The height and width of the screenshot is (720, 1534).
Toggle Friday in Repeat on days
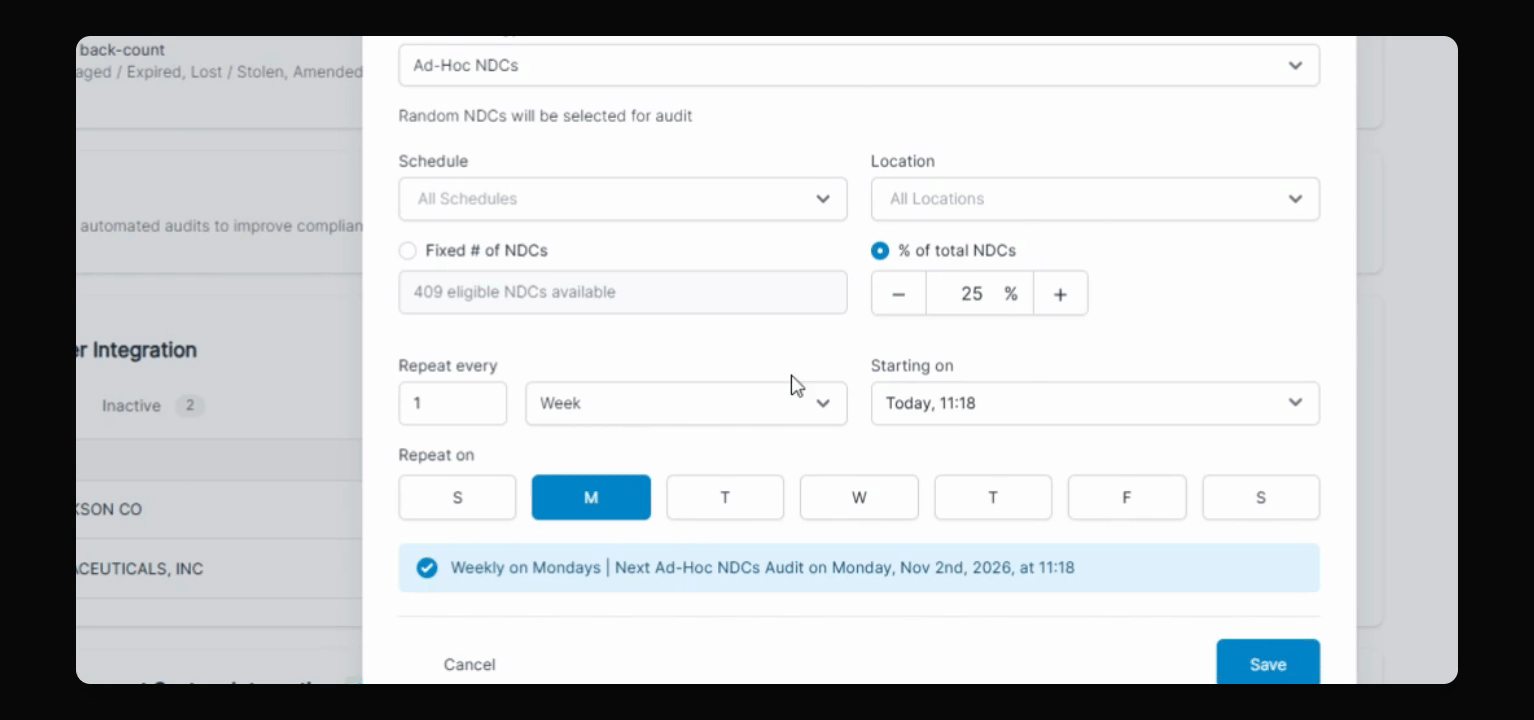tap(1127, 497)
